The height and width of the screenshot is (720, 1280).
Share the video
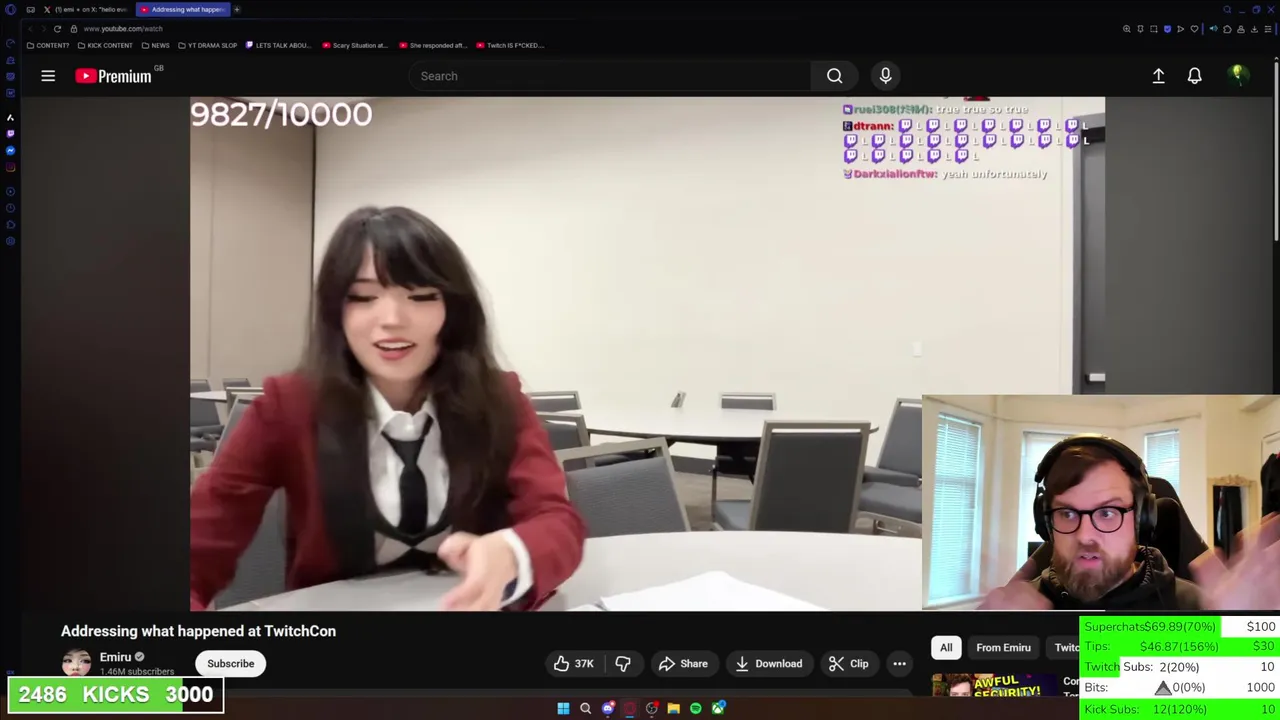tap(683, 664)
